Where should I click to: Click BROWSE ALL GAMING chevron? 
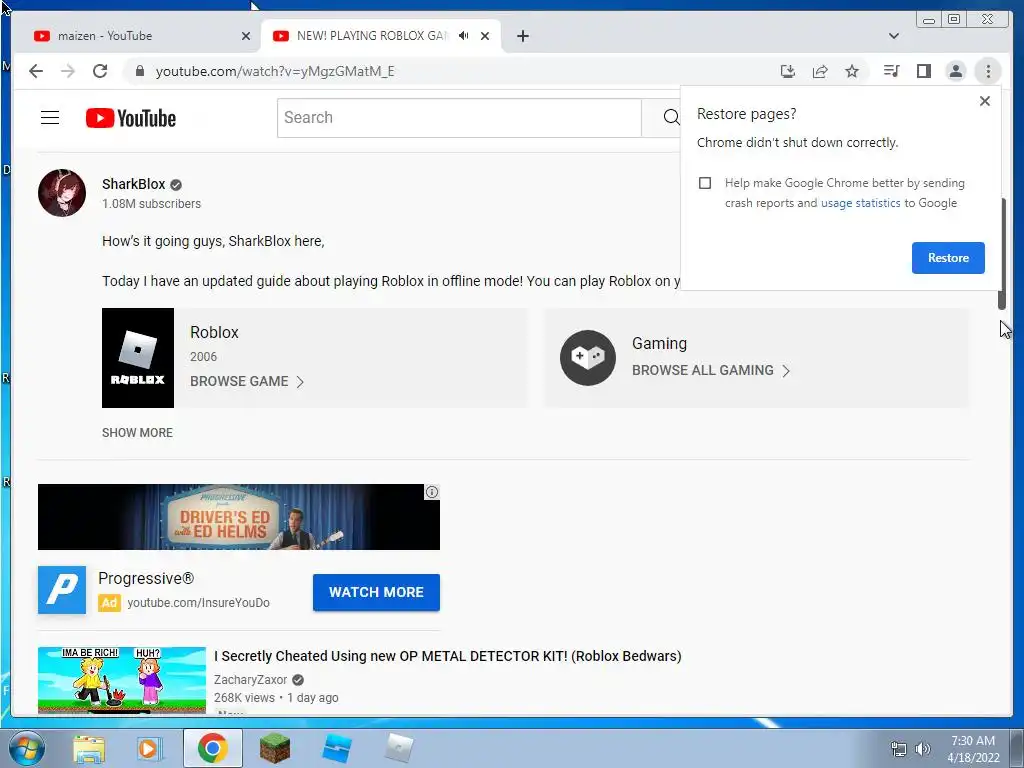pos(786,371)
